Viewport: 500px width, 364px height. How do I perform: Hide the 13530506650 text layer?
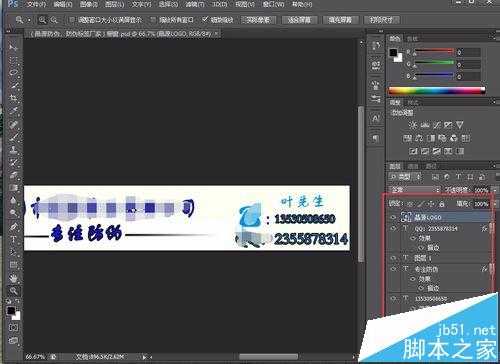point(393,299)
